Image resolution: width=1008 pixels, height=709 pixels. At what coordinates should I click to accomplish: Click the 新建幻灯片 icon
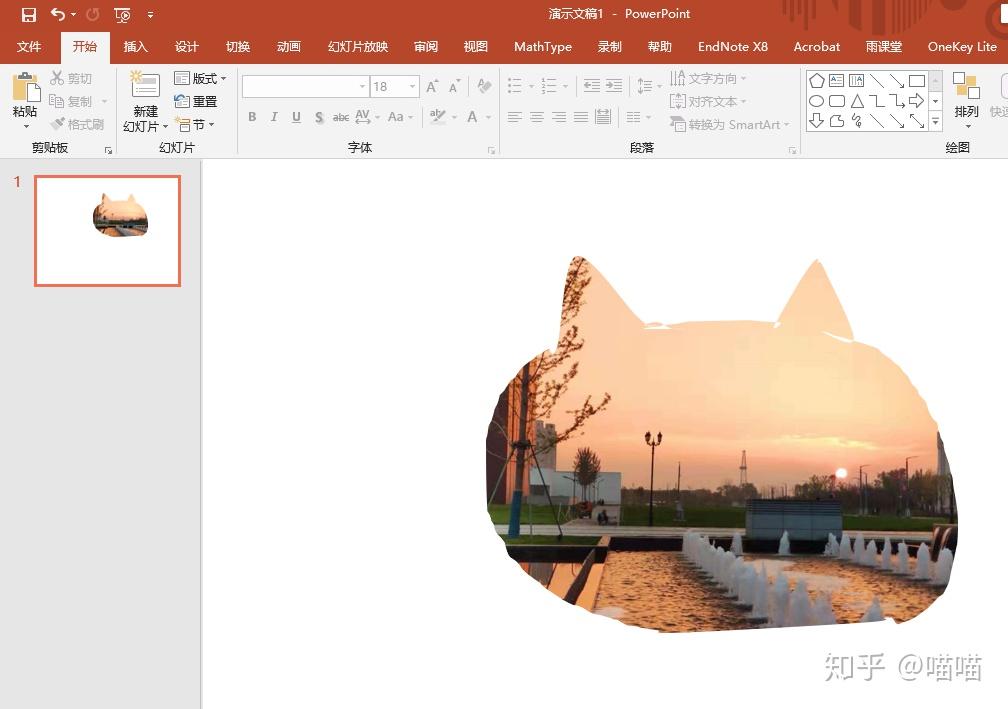point(145,85)
